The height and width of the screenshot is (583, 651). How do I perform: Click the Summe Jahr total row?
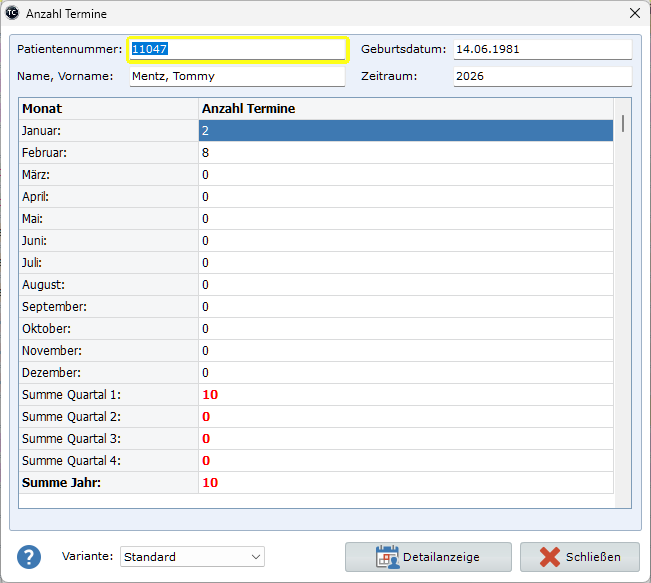pyautogui.click(x=315, y=483)
